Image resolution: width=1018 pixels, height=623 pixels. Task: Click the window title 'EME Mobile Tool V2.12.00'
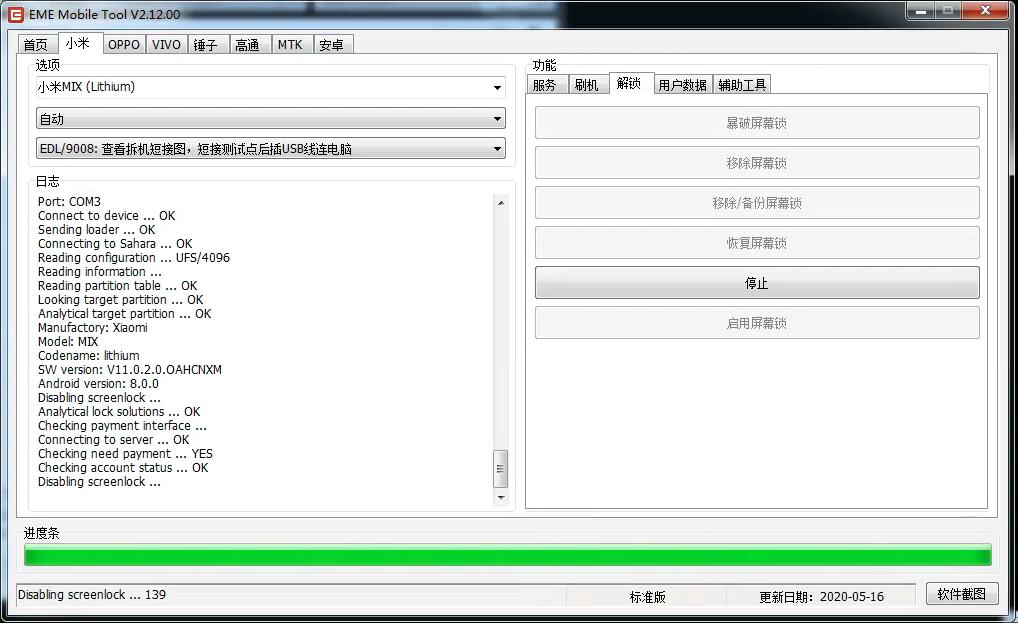click(x=105, y=14)
